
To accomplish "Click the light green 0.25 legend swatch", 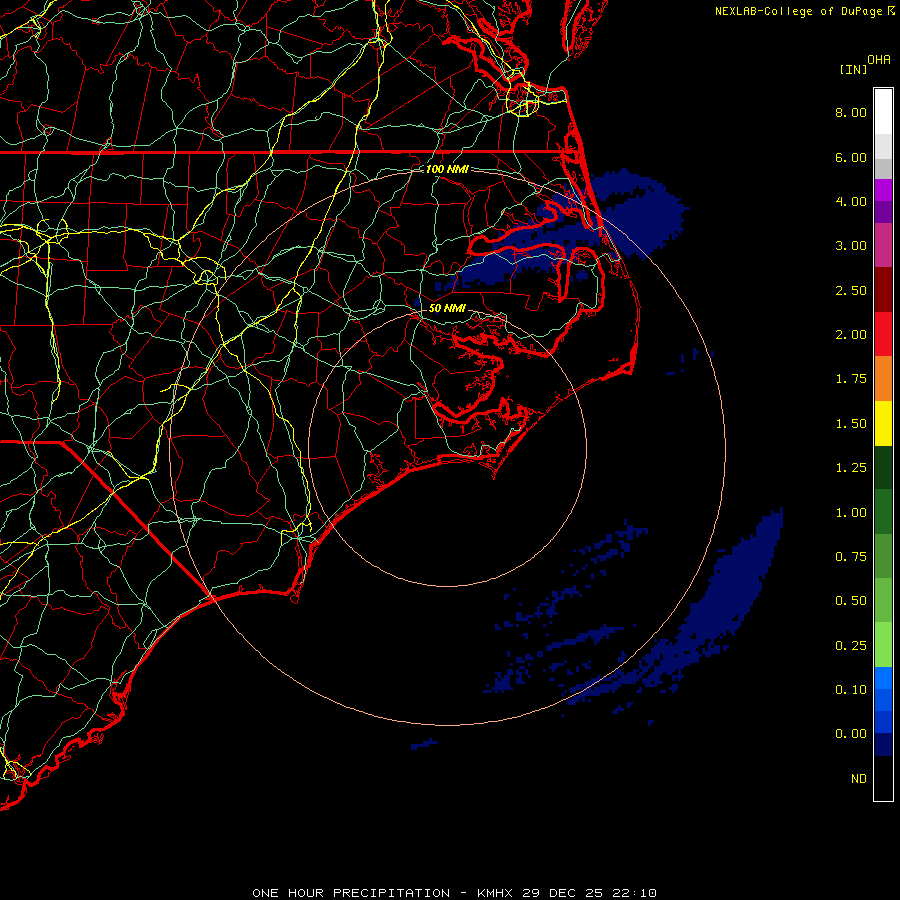I will (883, 645).
